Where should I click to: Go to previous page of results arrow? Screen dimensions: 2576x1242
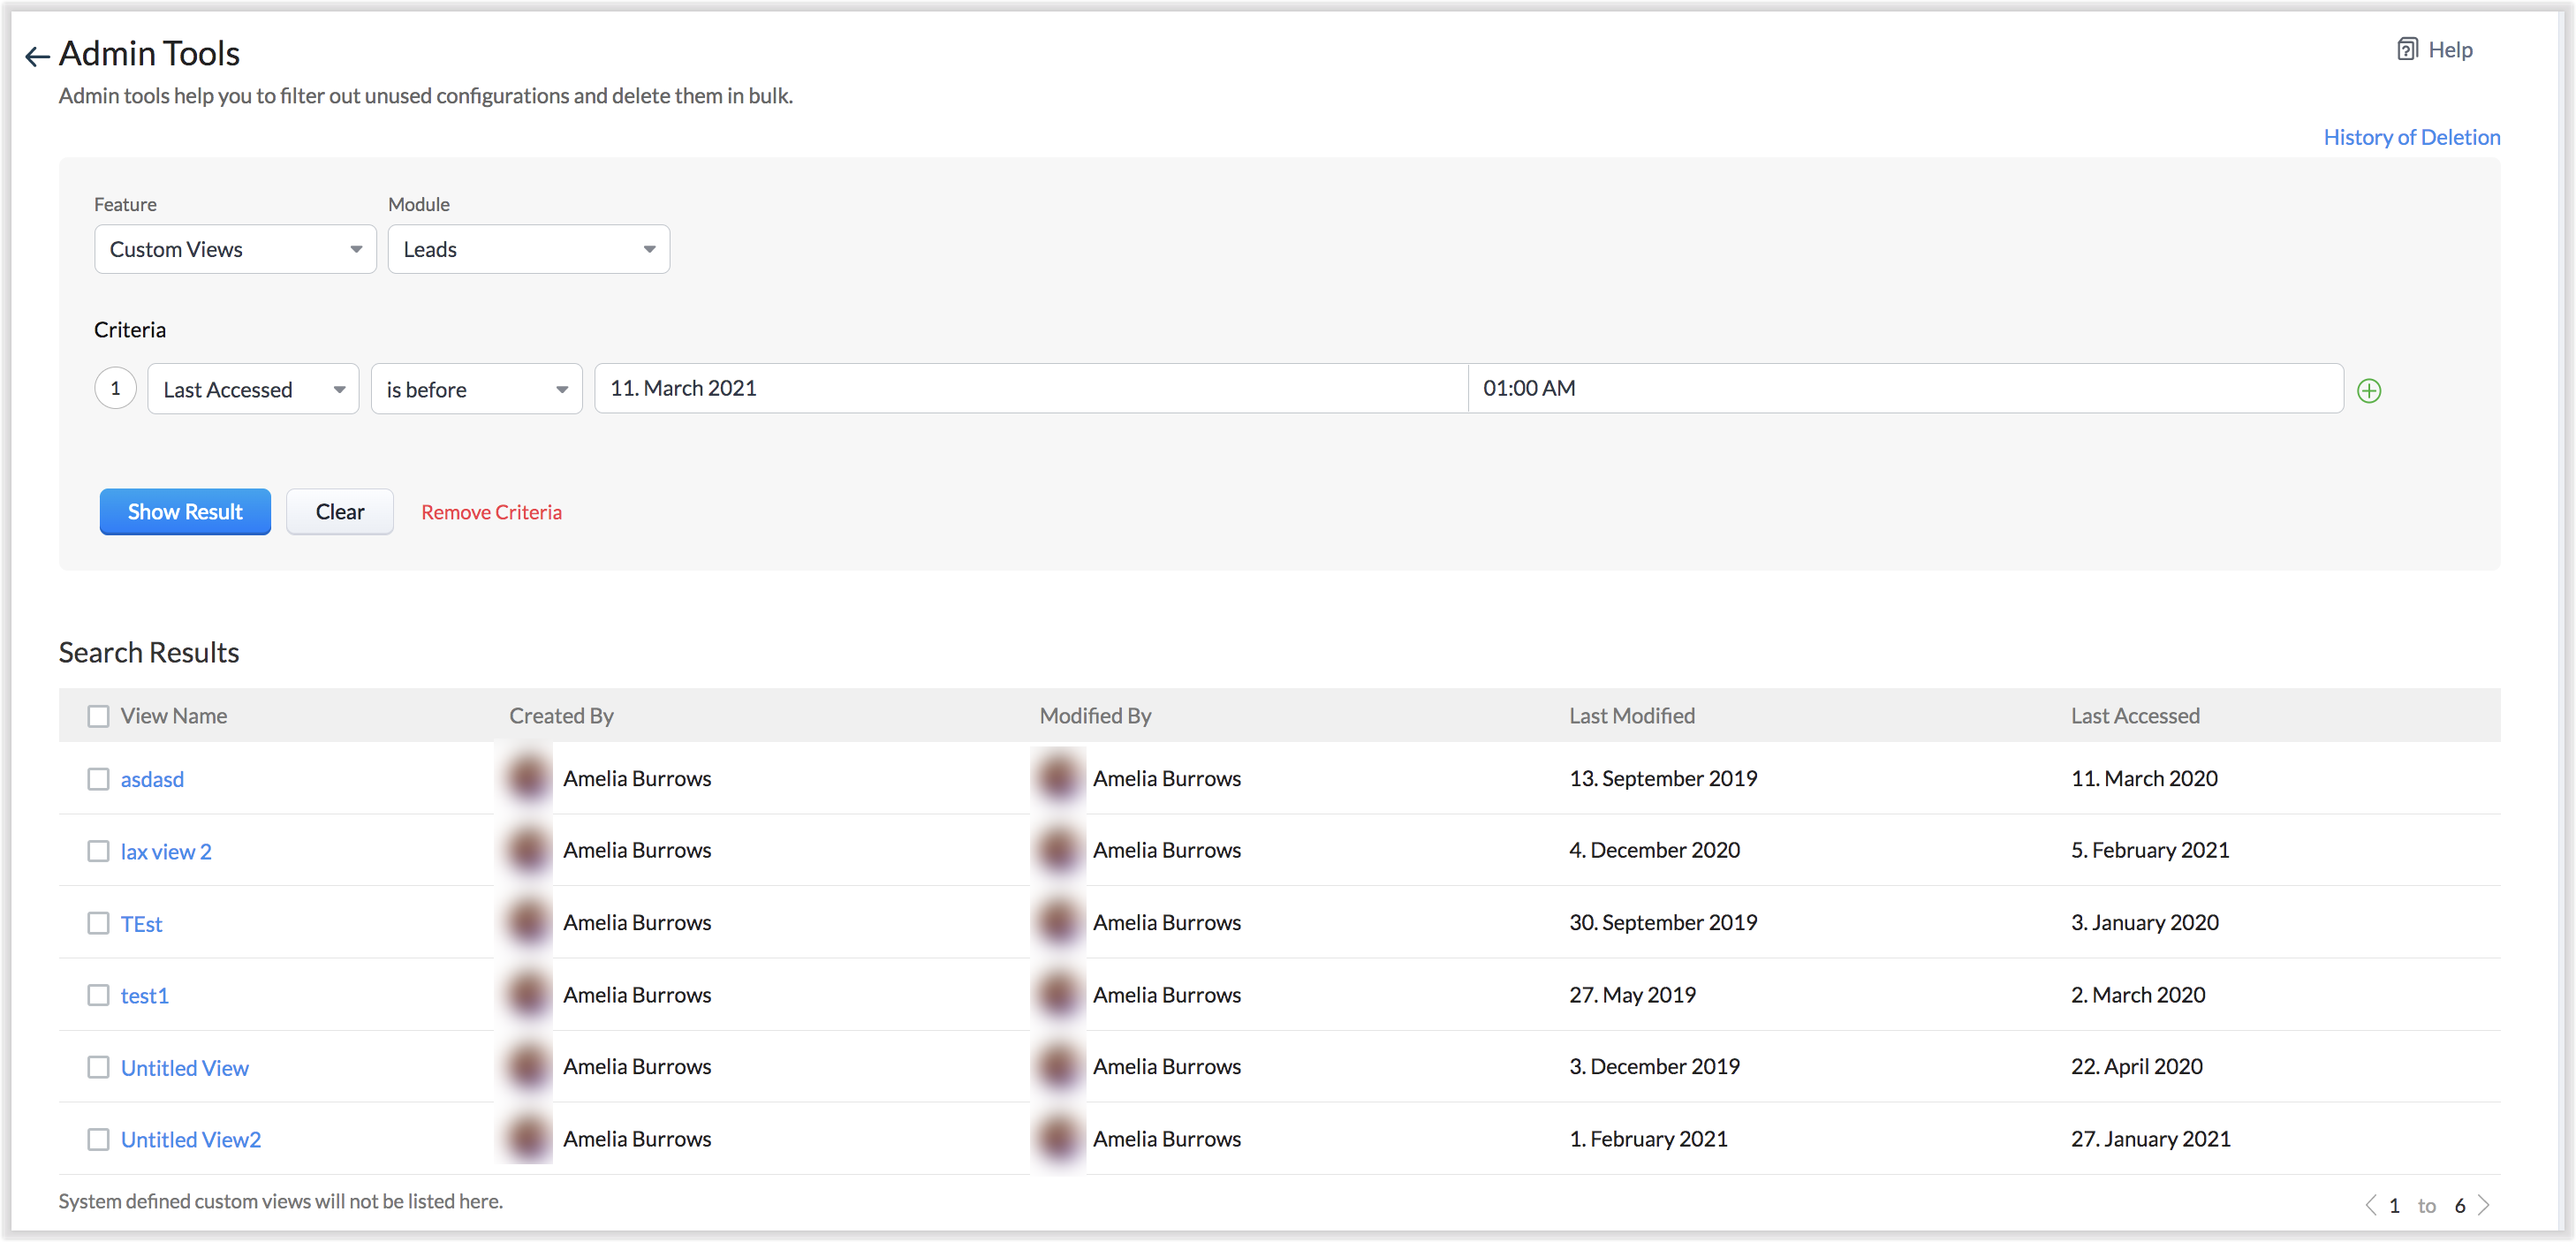(2370, 1205)
